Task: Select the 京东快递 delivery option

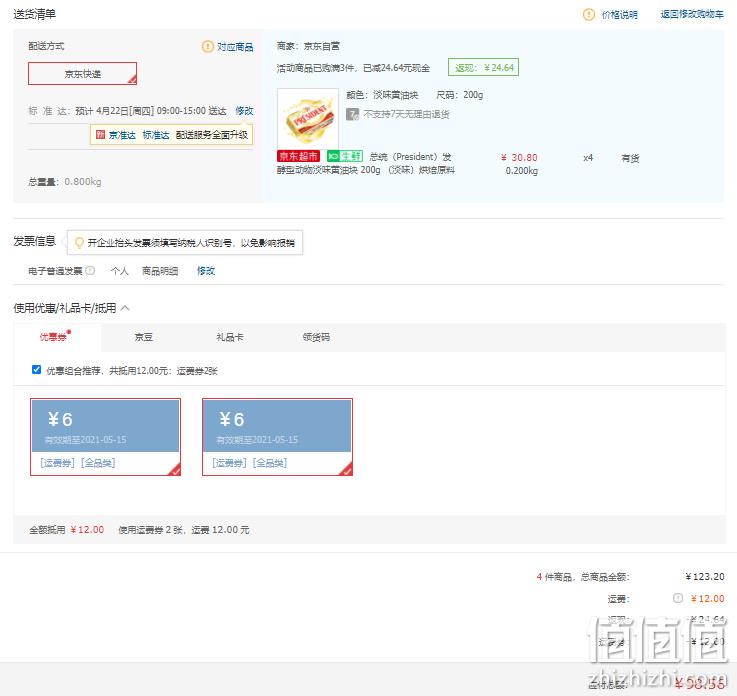Action: click(x=83, y=74)
